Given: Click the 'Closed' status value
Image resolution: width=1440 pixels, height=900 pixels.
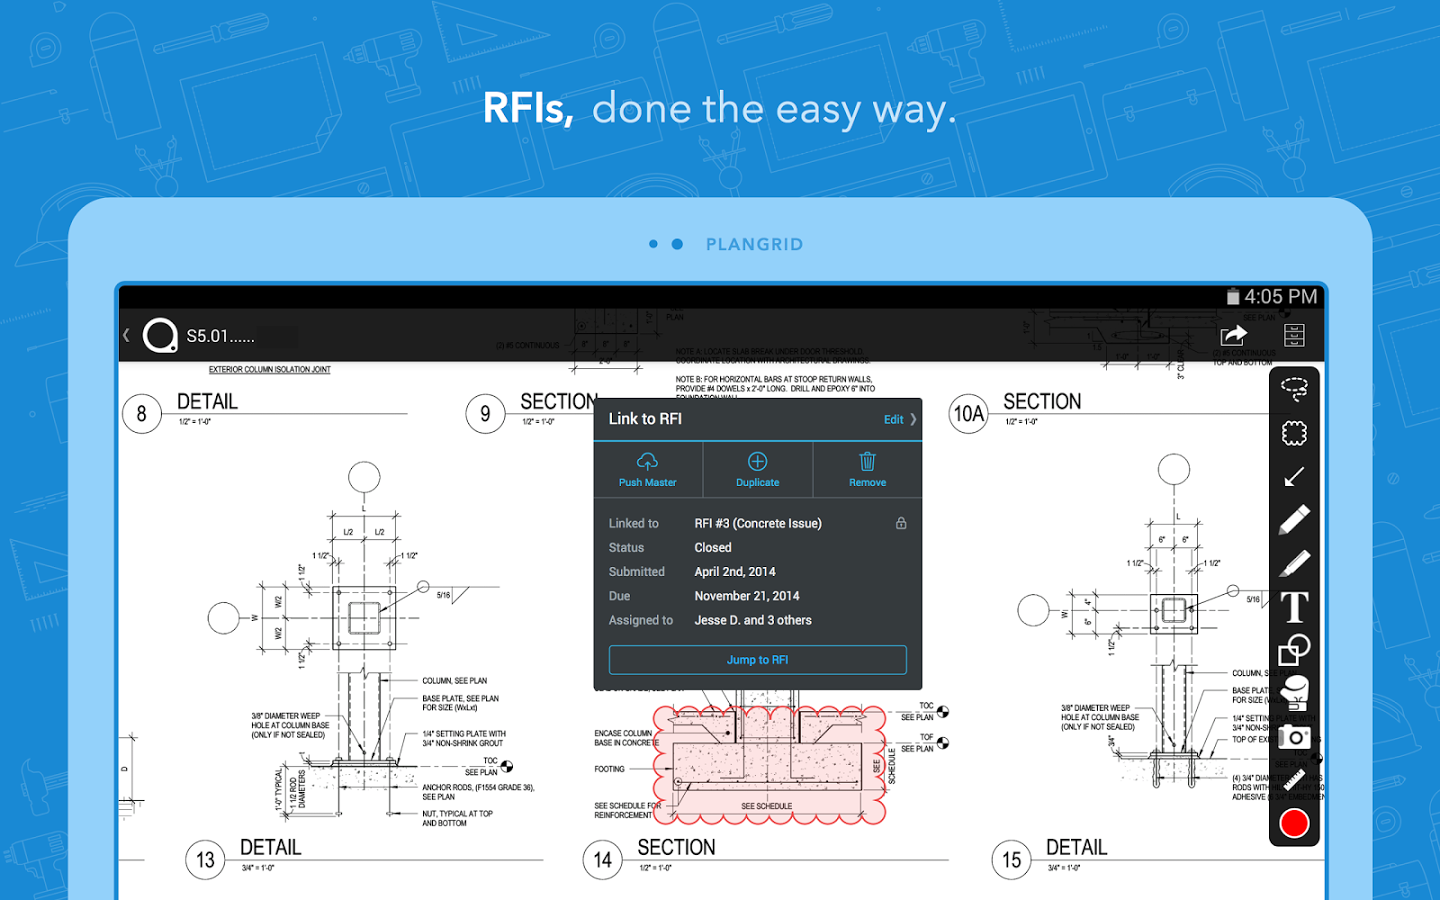Looking at the screenshot, I should 713,547.
